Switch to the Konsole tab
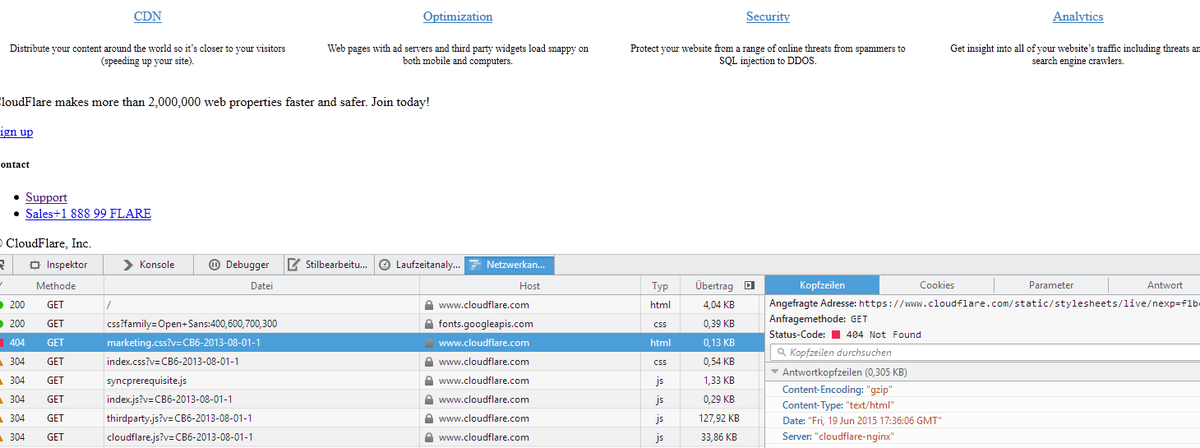This screenshot has width=1200, height=448. (149, 265)
